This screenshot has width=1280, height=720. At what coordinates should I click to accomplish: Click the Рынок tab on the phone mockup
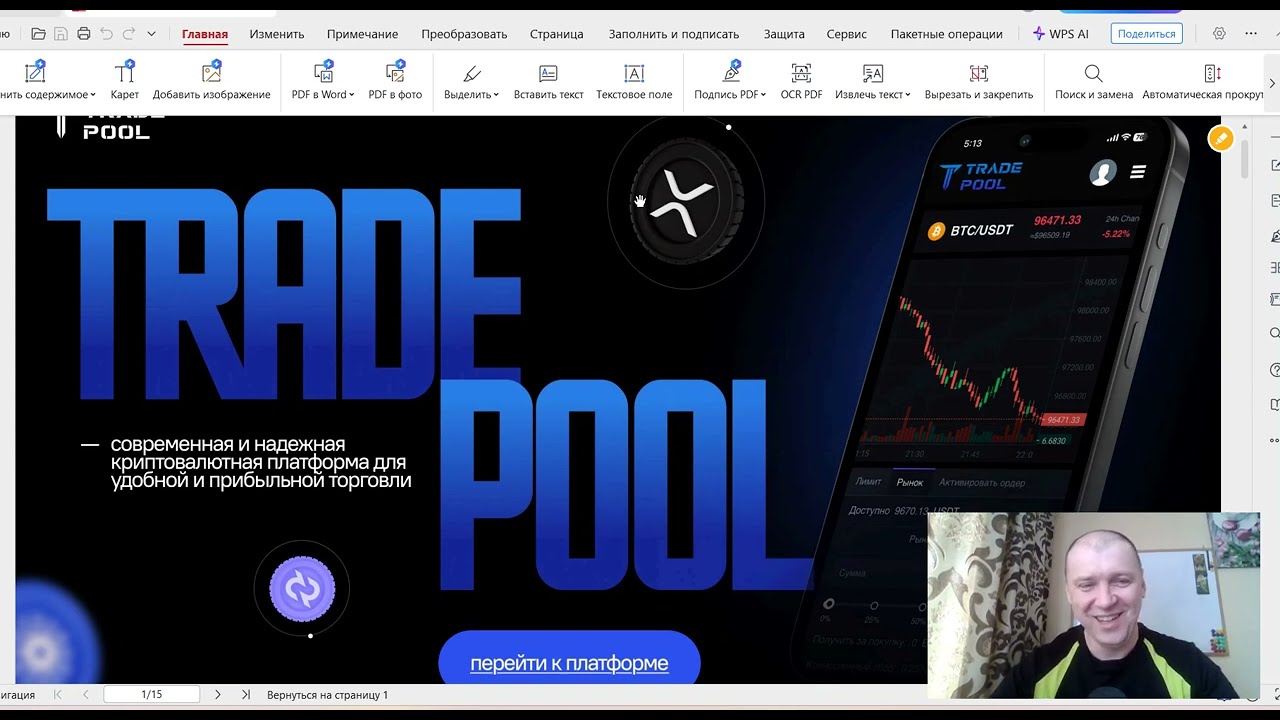click(910, 482)
